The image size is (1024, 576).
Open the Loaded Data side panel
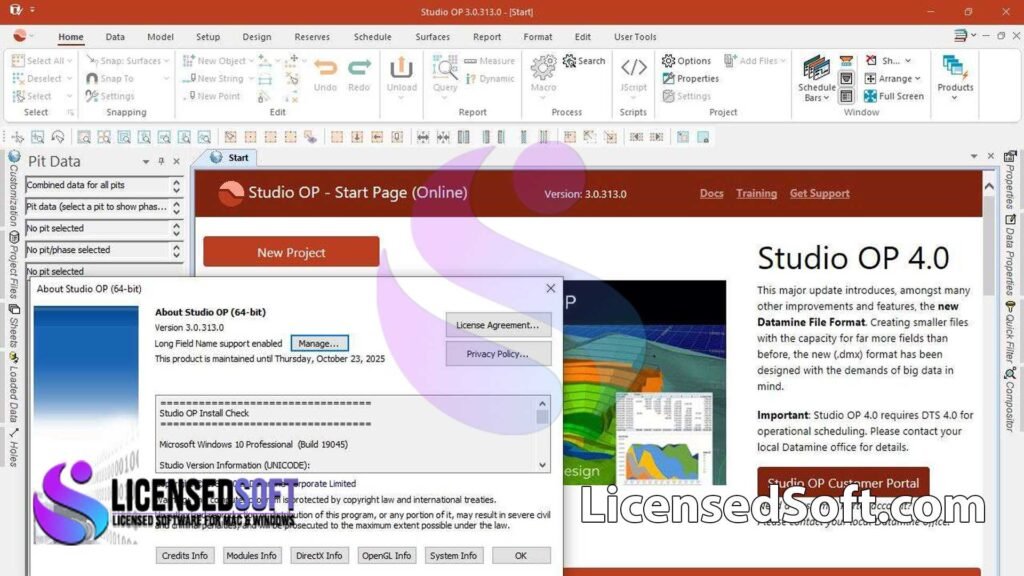click(x=14, y=387)
